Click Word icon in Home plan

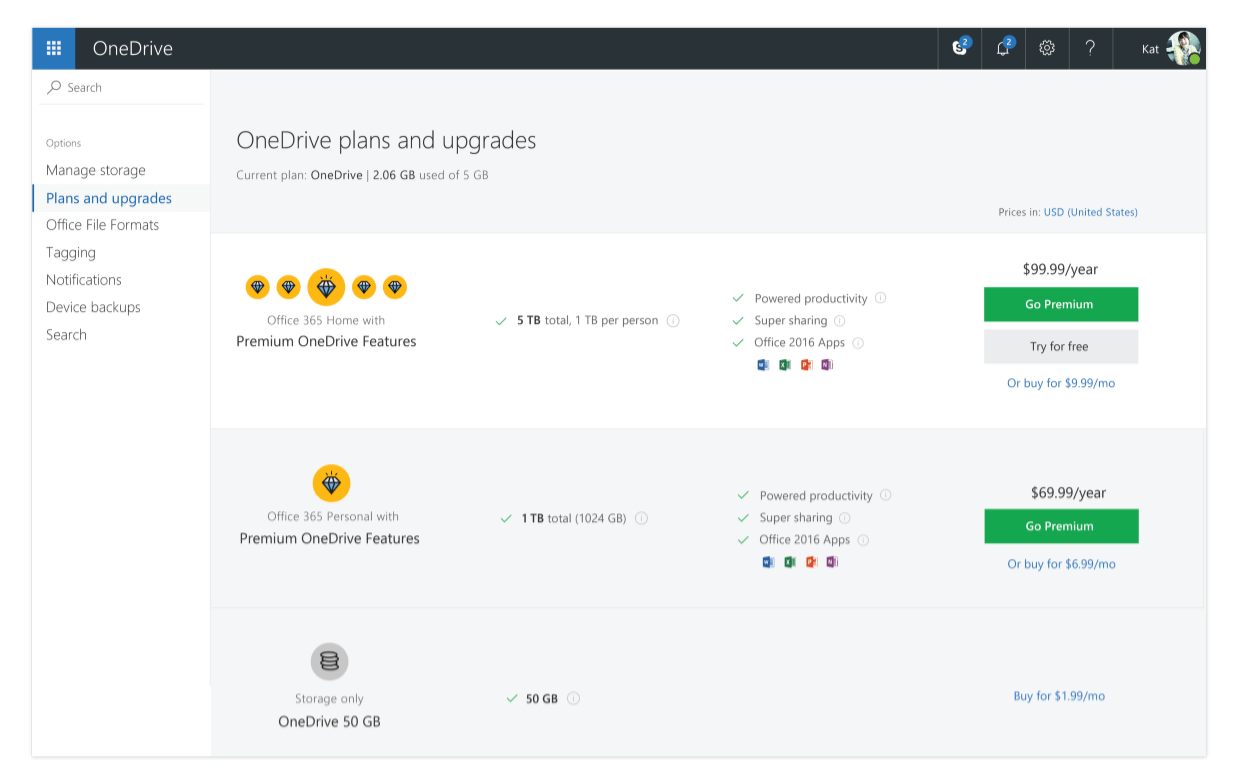[x=763, y=365]
